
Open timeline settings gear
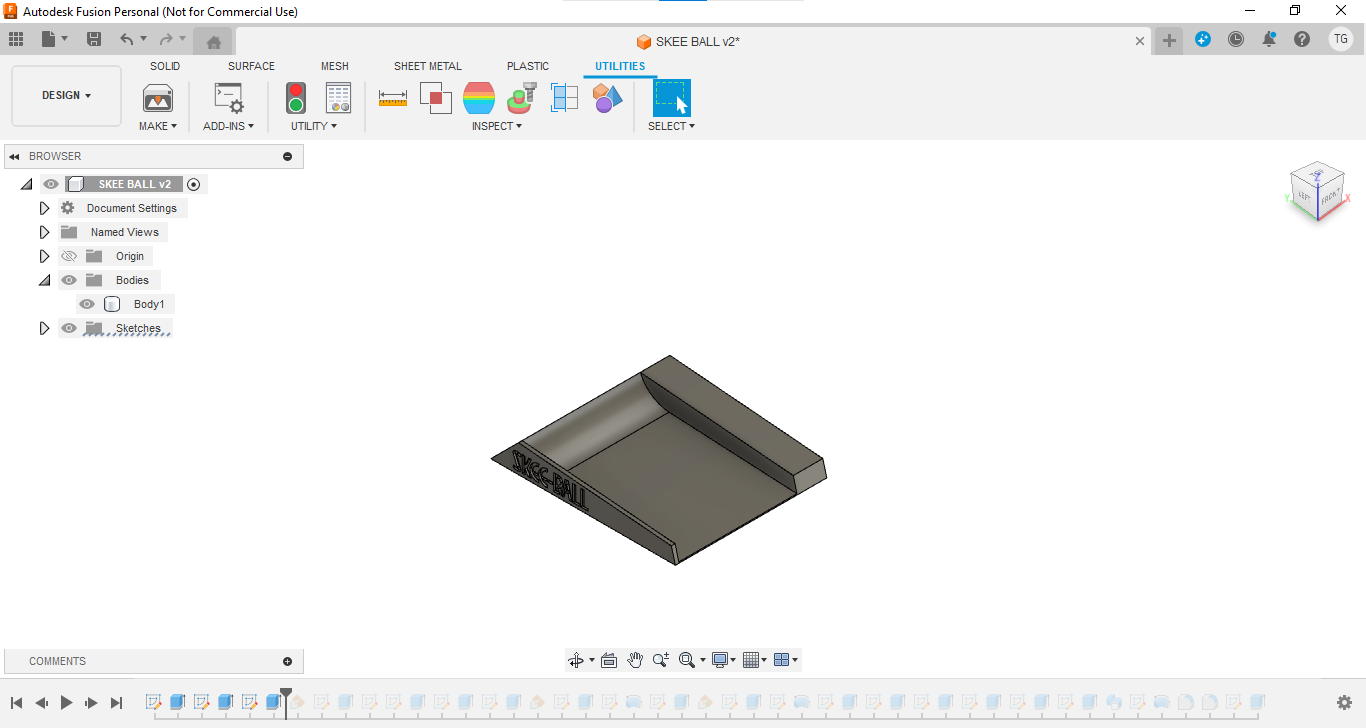point(1345,703)
